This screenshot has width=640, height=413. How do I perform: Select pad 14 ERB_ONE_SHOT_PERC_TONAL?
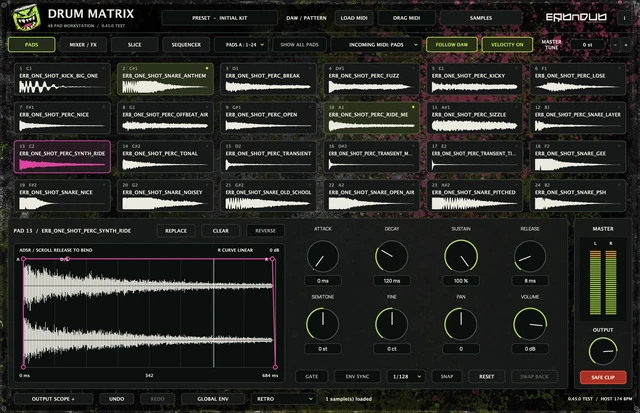(x=165, y=157)
